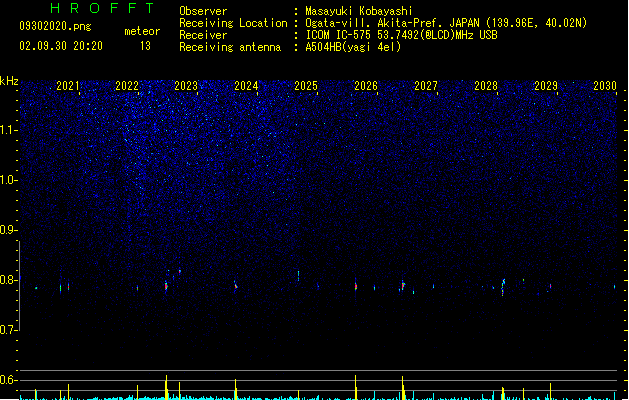This screenshot has width=629, height=400.
Task: Click the 0.8 kHz frequency label
Action: [9, 280]
